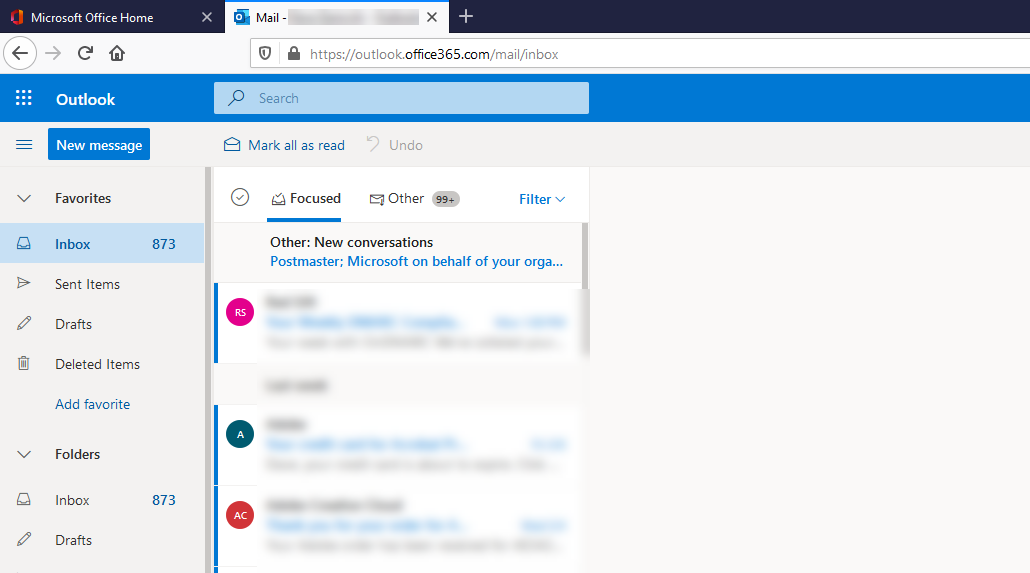Collapse the Folders section chevron

coord(24,454)
